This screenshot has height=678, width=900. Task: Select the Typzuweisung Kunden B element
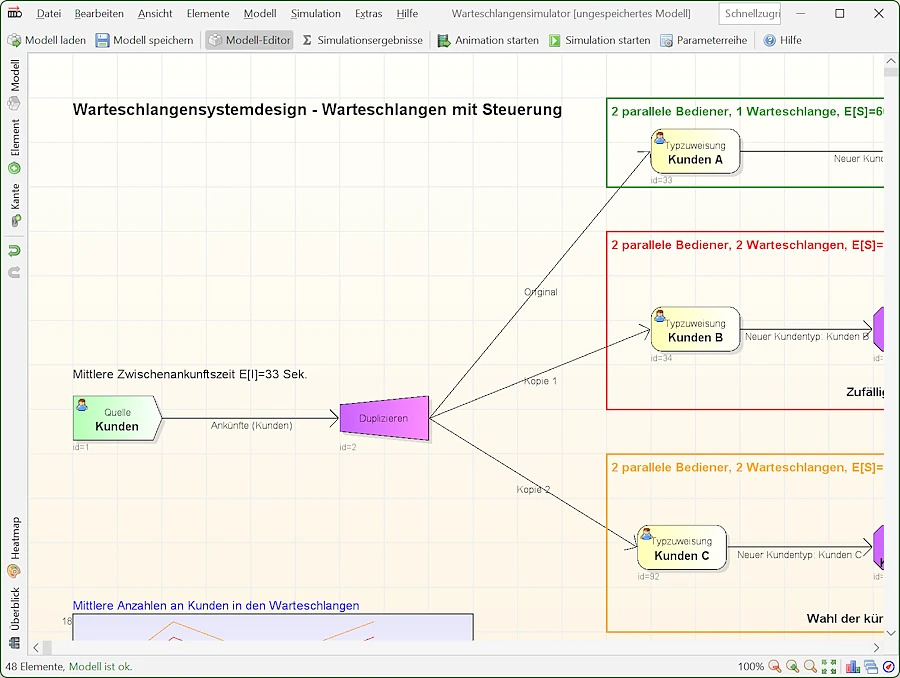coord(695,330)
